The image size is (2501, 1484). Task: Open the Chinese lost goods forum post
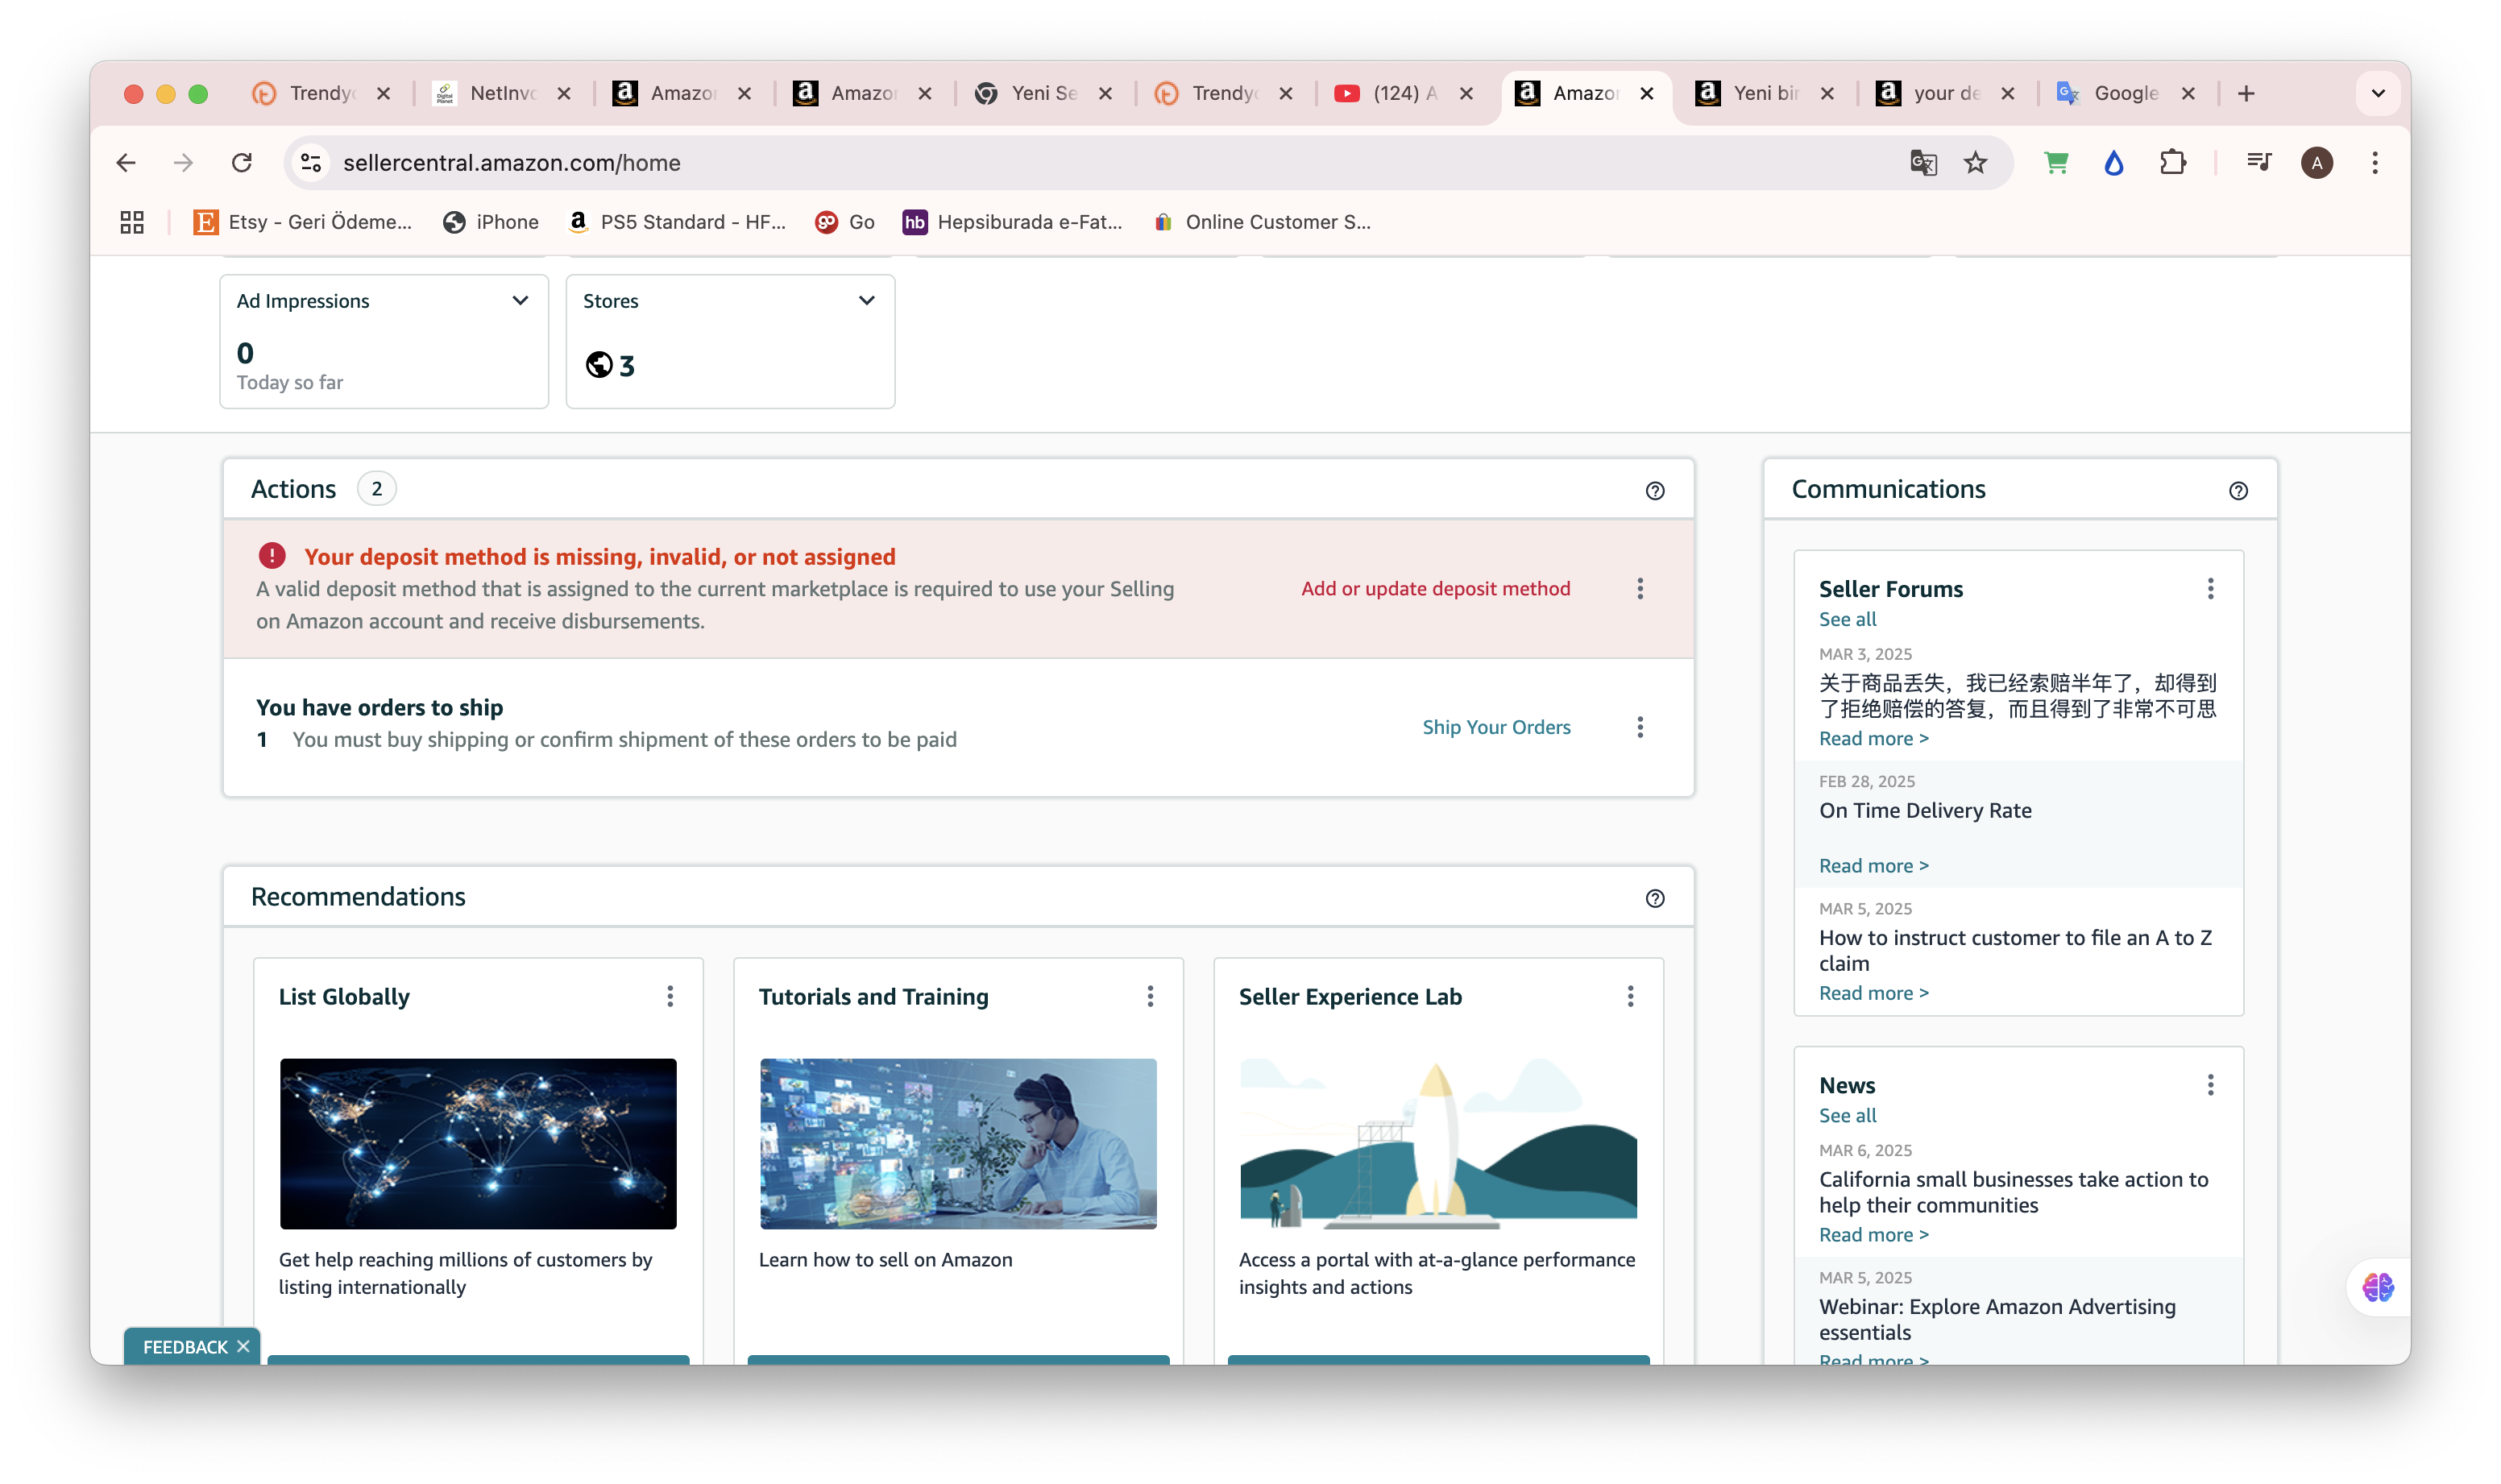(x=2017, y=696)
